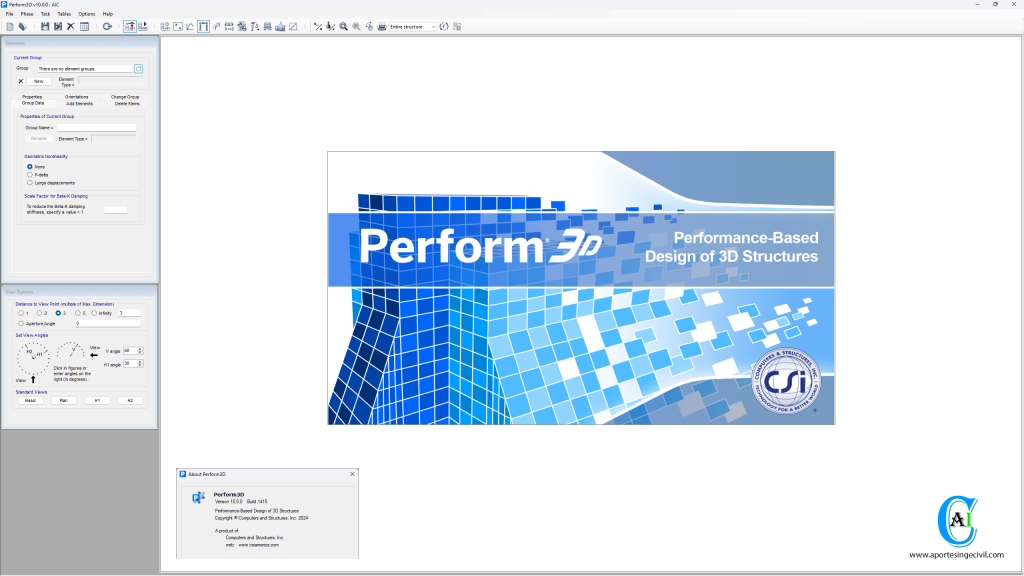Open a new model file
The image size is (1024, 576).
pos(9,26)
